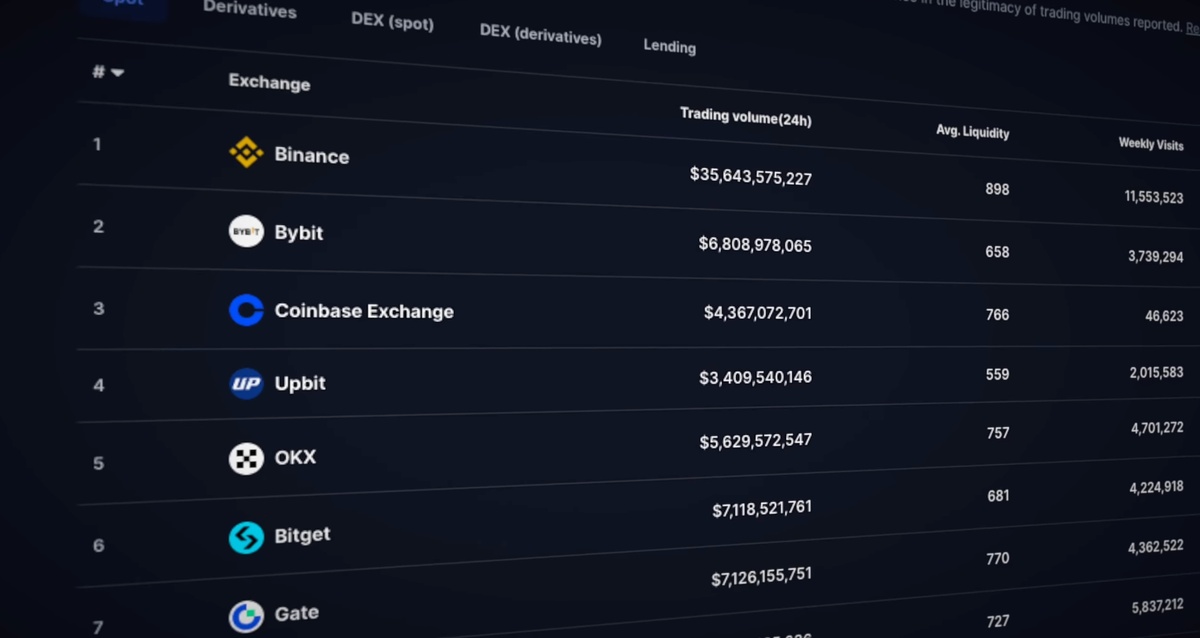
Task: Click Coinbase weekly visits 46,623
Action: coord(1164,316)
